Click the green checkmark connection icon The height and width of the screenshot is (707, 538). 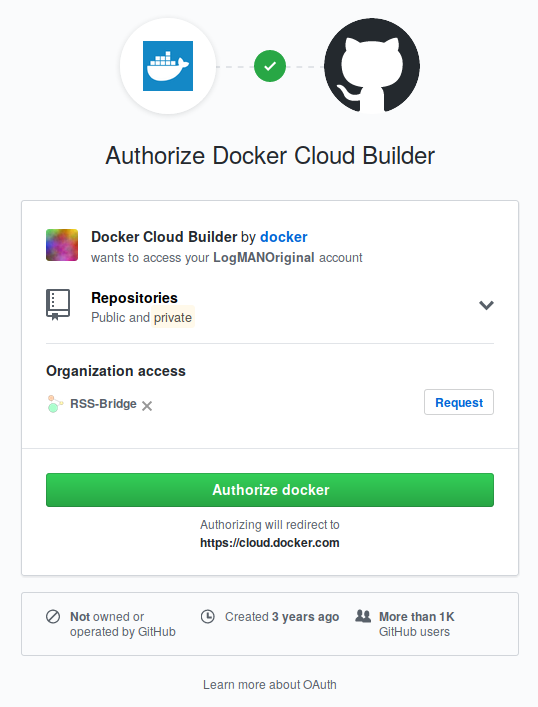(x=270, y=66)
